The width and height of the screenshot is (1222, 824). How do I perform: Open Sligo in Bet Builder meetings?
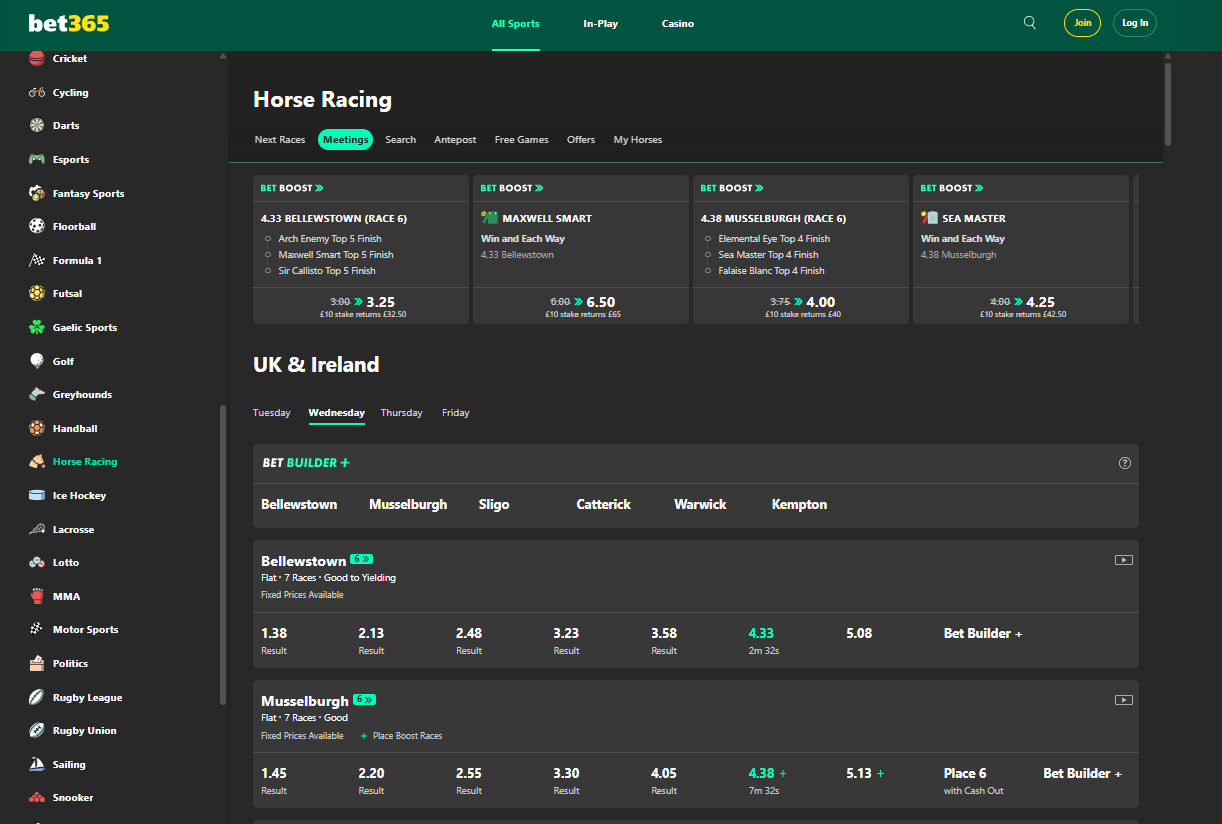coord(494,505)
